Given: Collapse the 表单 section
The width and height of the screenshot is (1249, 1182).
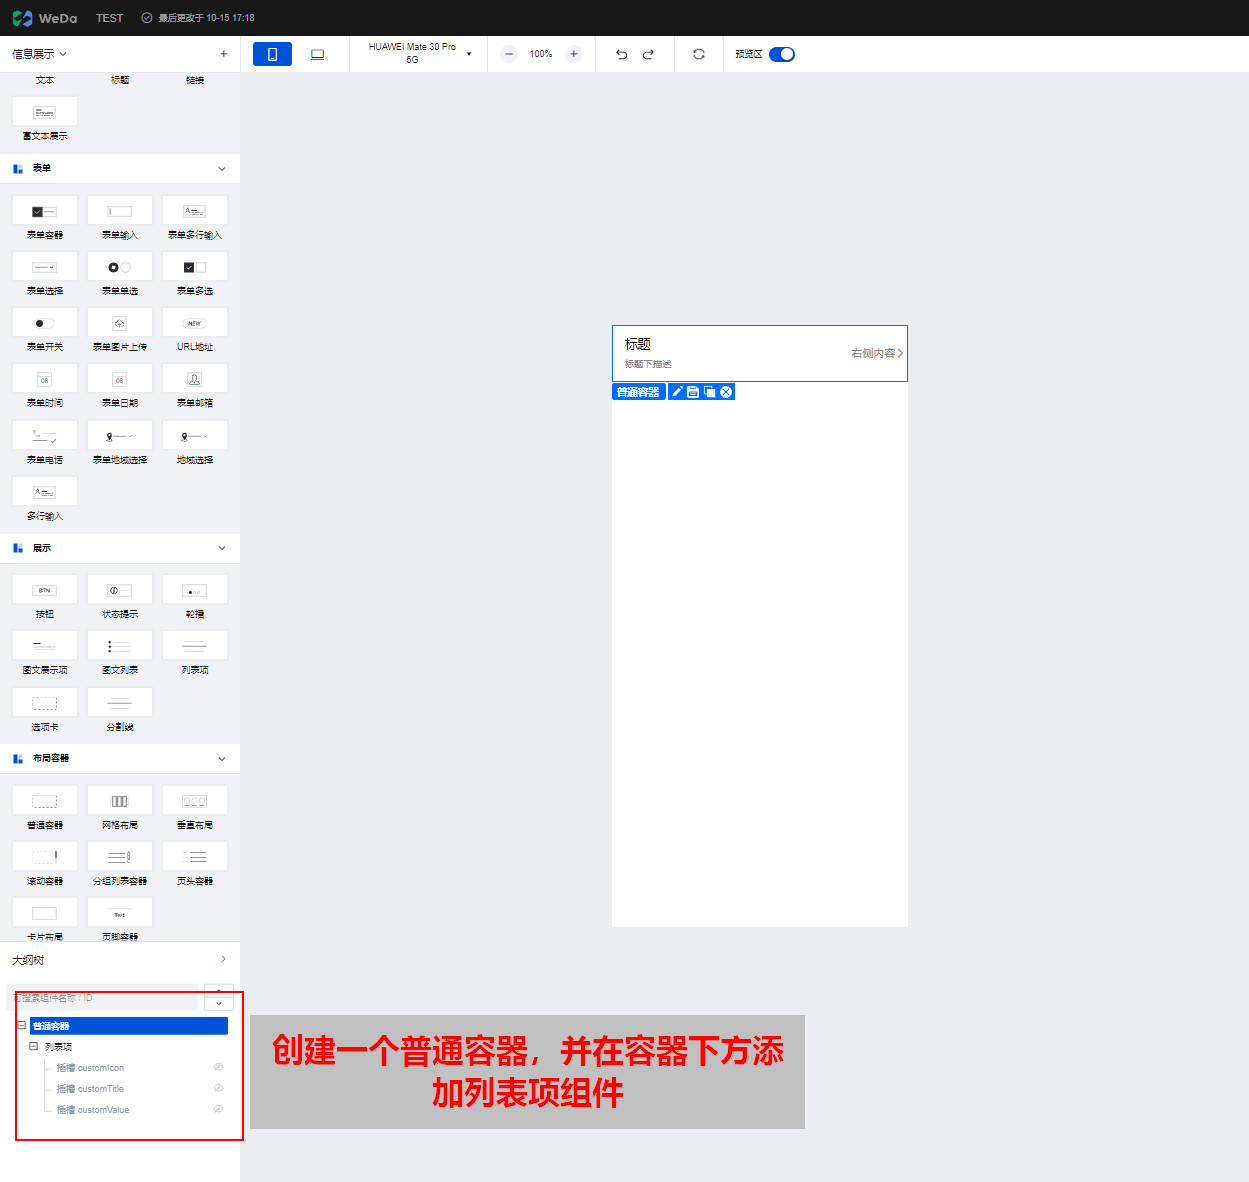Looking at the screenshot, I should [222, 168].
